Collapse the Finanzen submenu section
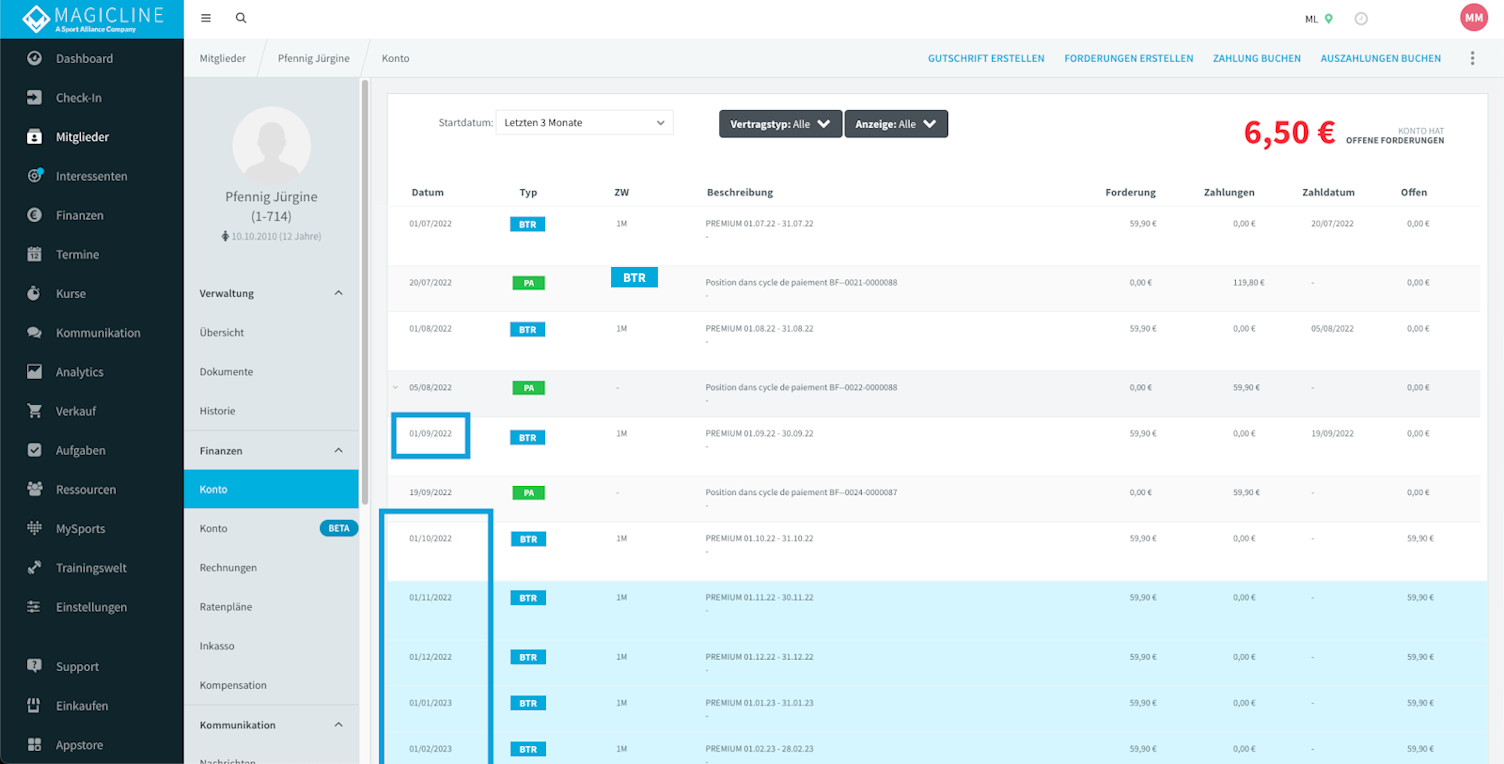The height and width of the screenshot is (764, 1504). tap(338, 451)
